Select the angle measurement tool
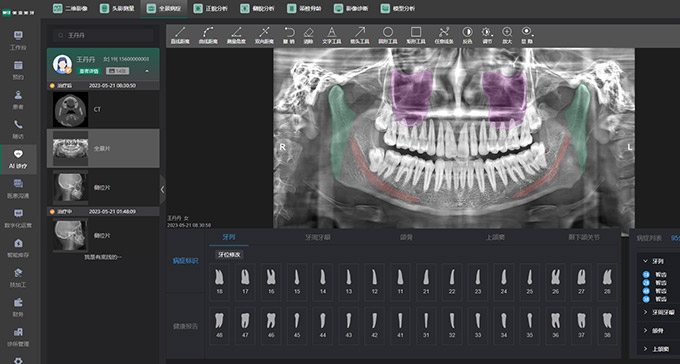The width and height of the screenshot is (680, 364). click(x=236, y=35)
